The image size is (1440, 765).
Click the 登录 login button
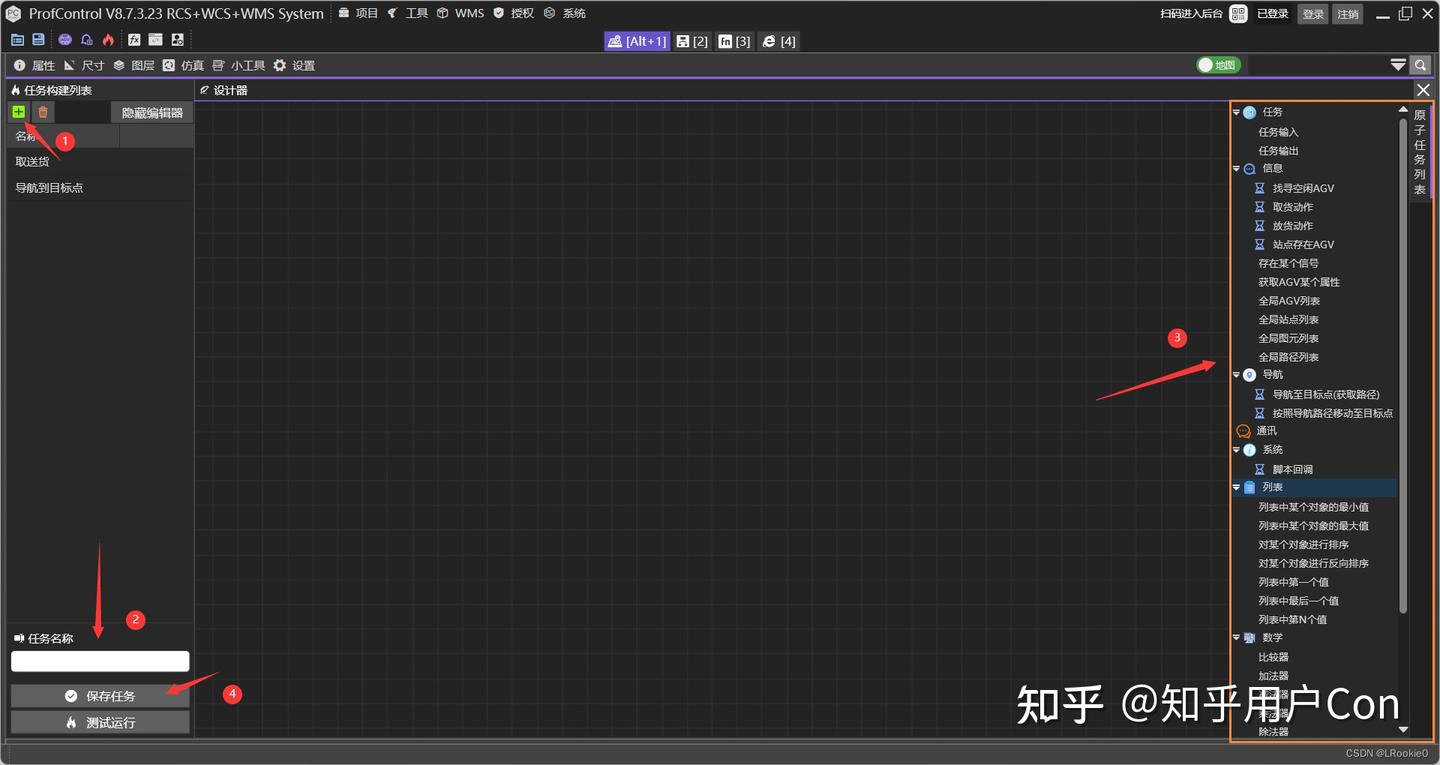point(1312,13)
